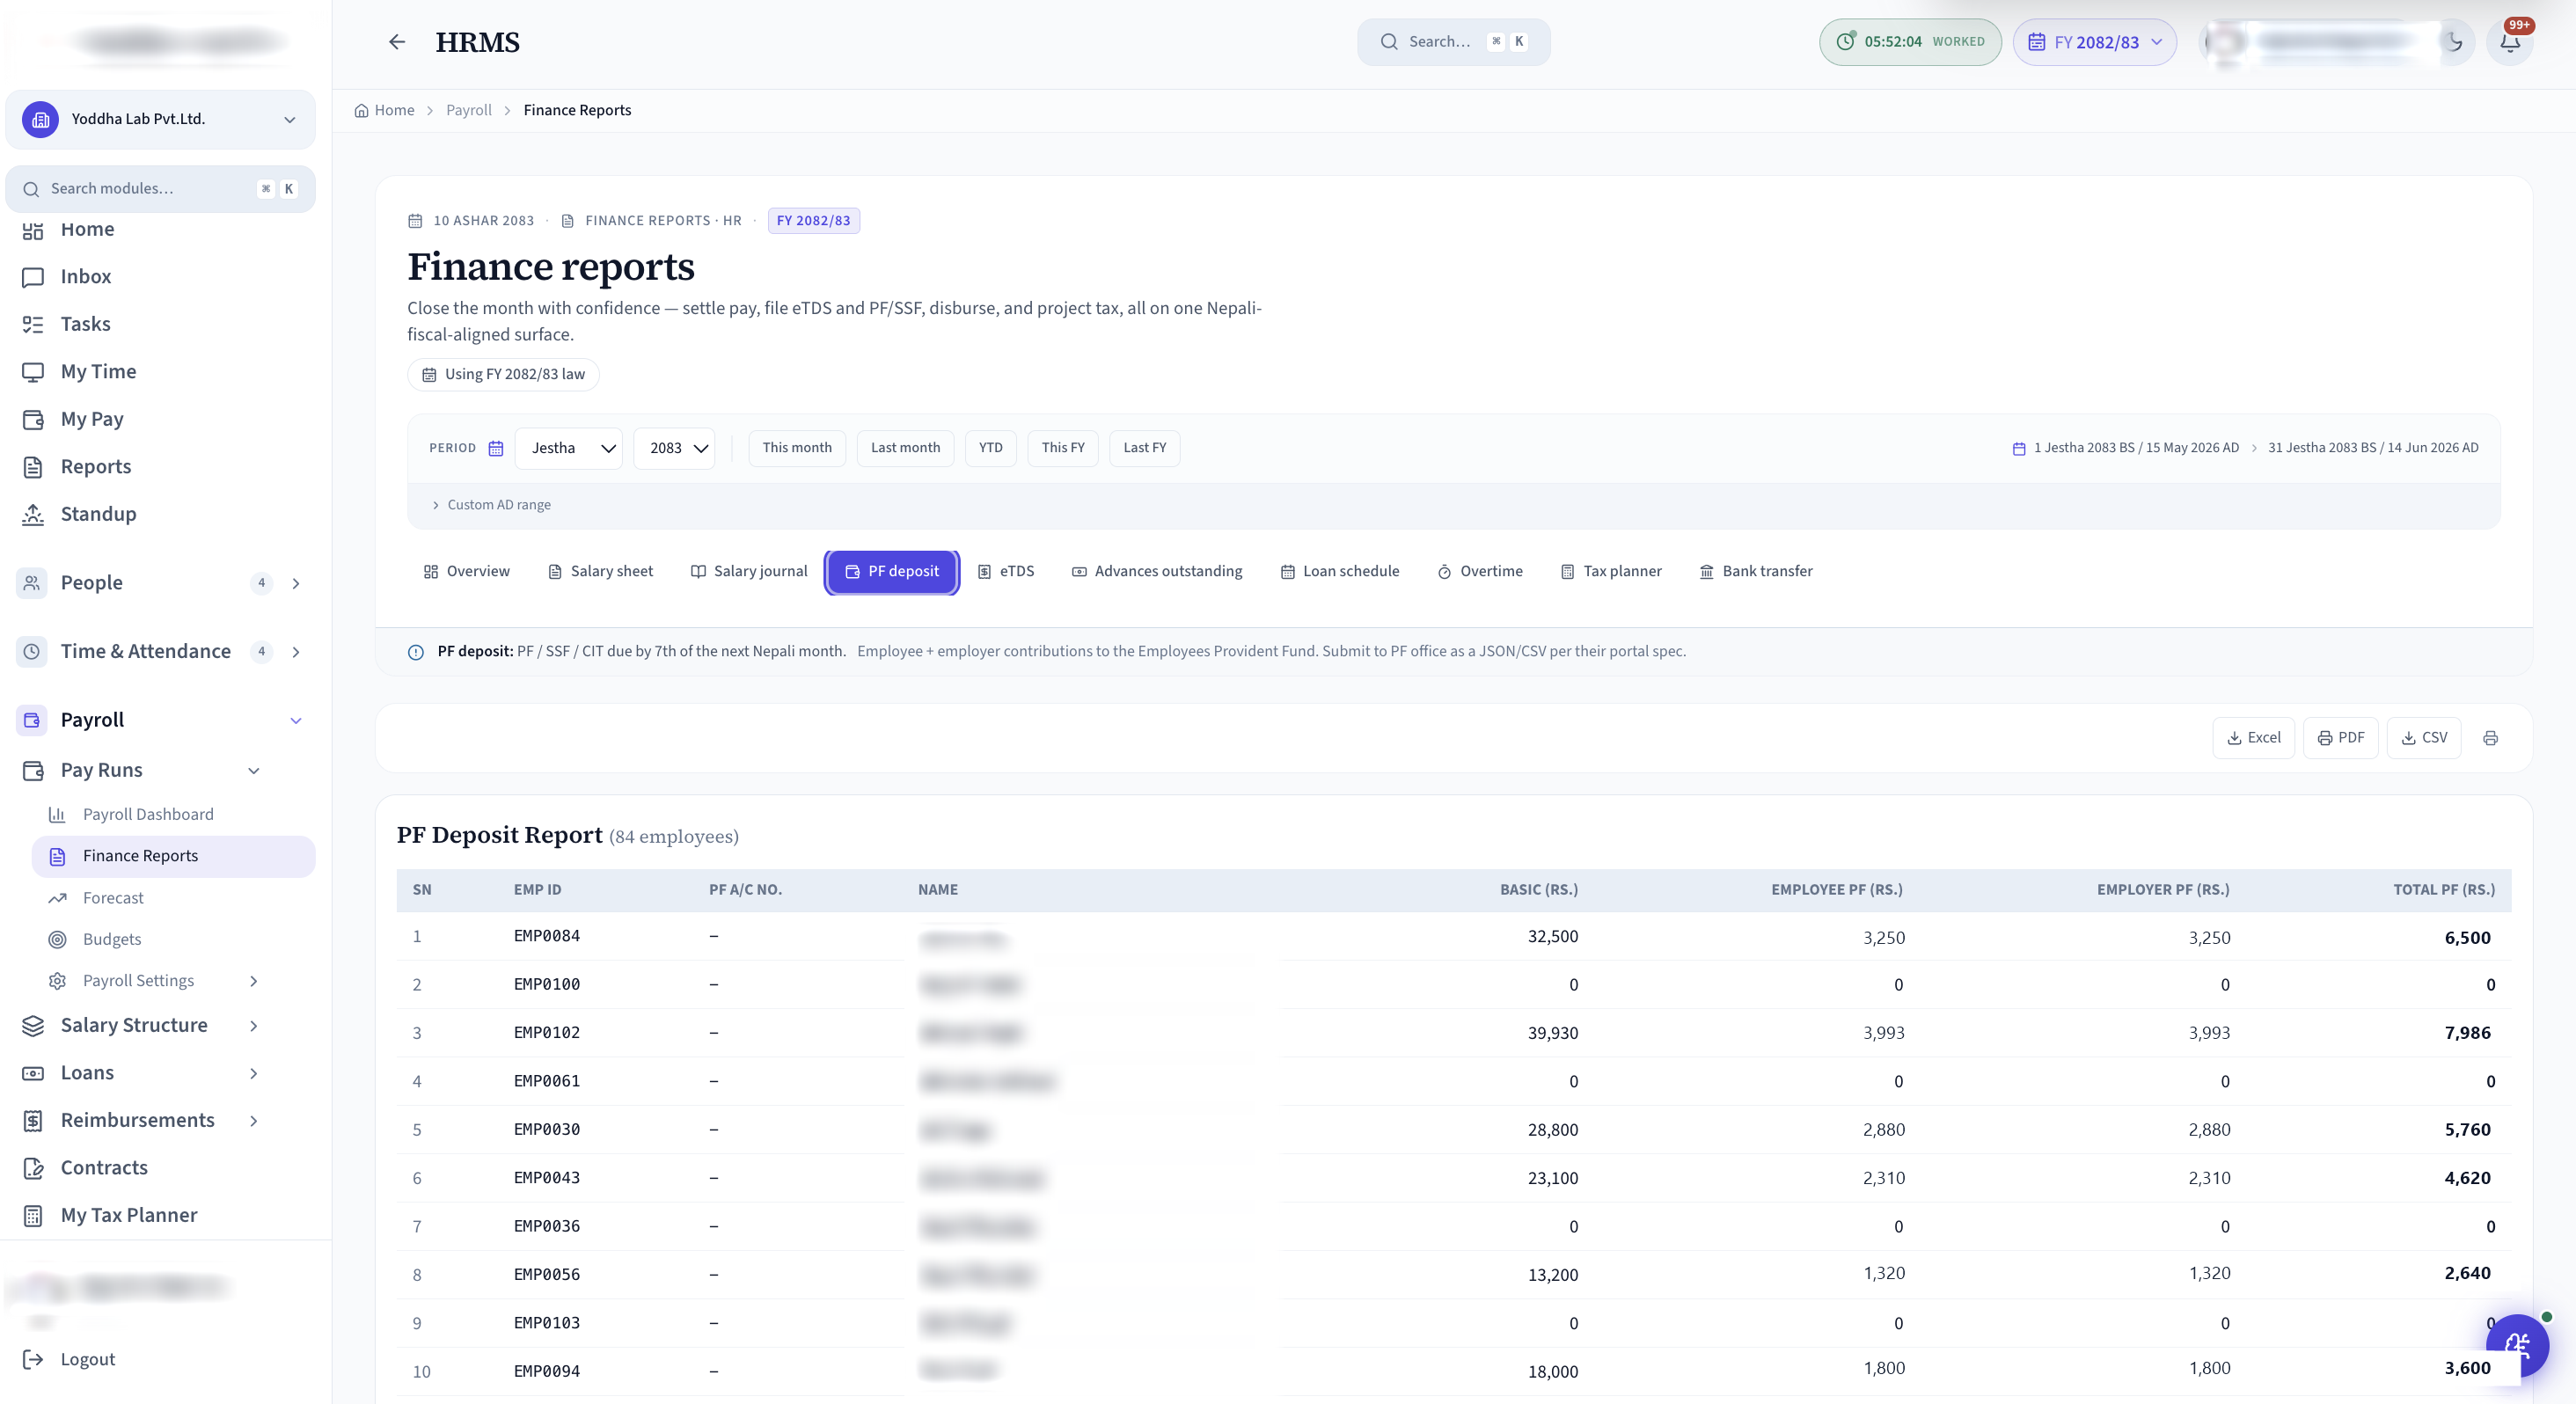Expand the Salary Structure menu
The image size is (2576, 1404).
[140, 1025]
